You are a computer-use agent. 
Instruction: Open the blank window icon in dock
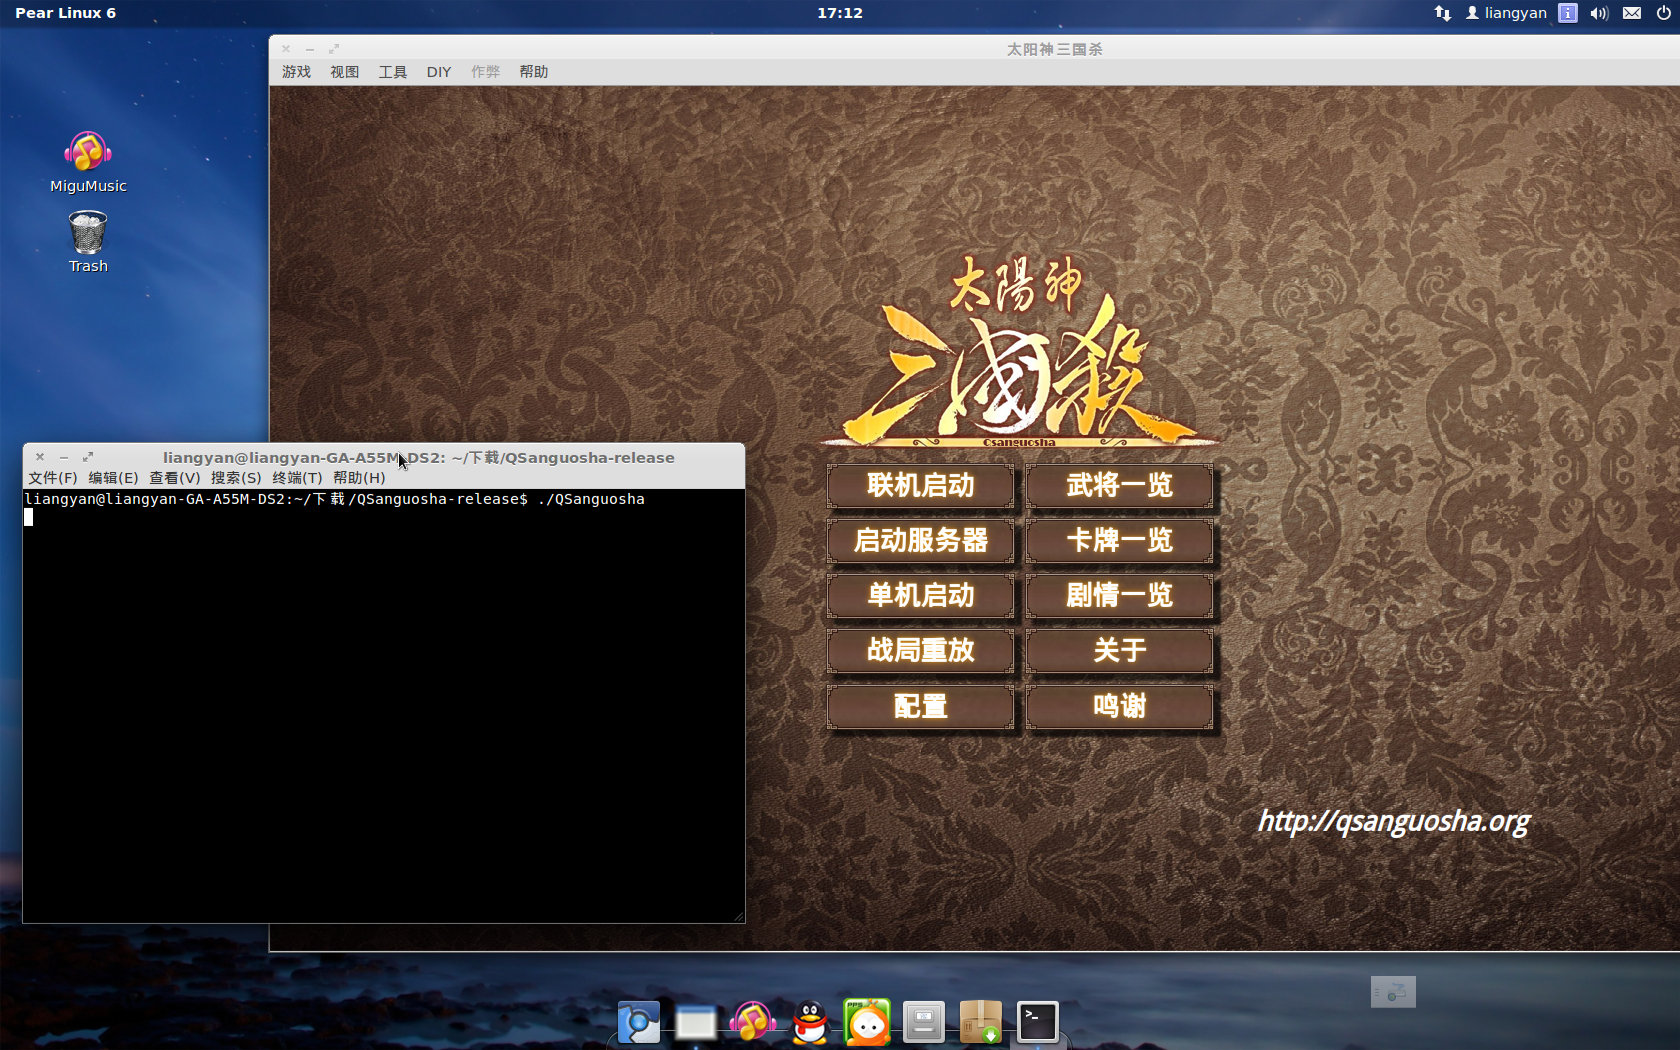tap(695, 1023)
